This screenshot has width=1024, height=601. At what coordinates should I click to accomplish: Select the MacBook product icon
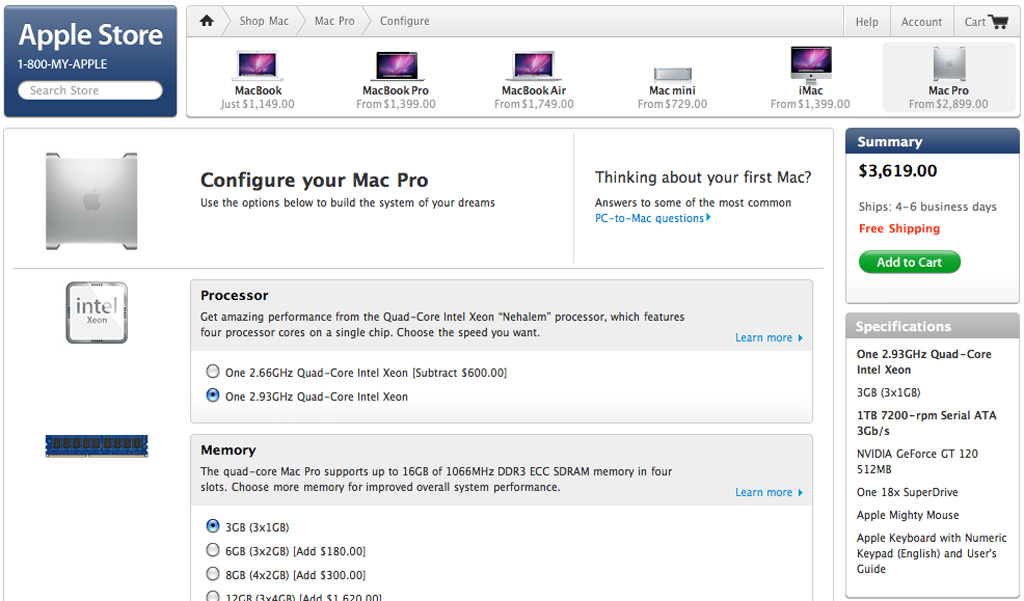[x=258, y=66]
